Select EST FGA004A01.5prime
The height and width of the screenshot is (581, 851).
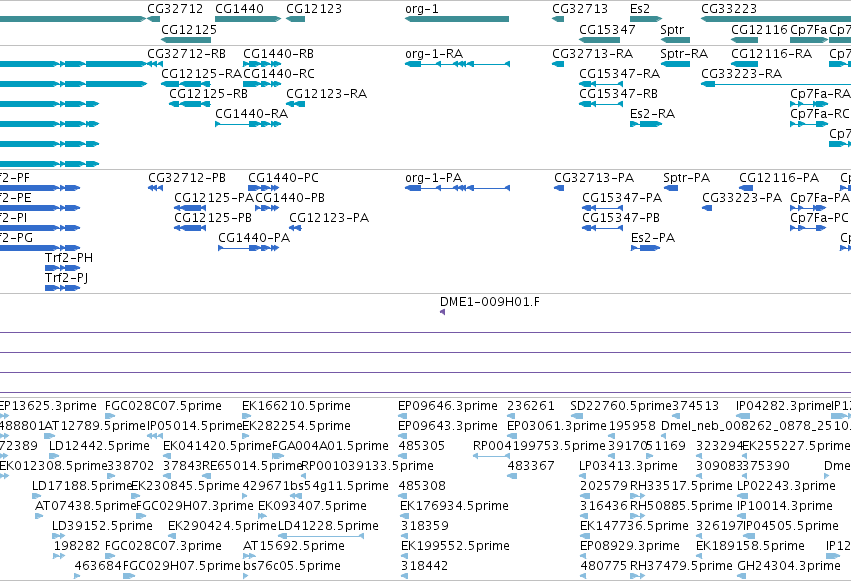(330, 446)
